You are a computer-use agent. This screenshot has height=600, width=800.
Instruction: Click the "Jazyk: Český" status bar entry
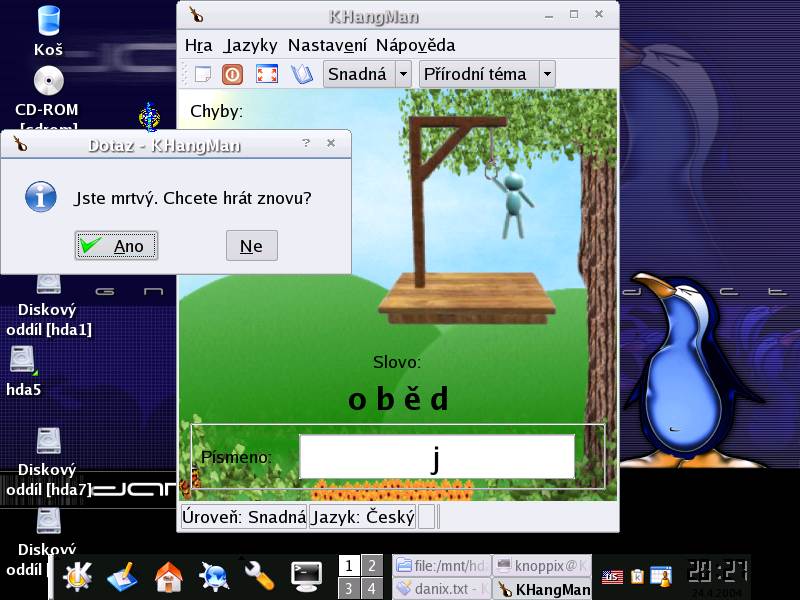362,517
